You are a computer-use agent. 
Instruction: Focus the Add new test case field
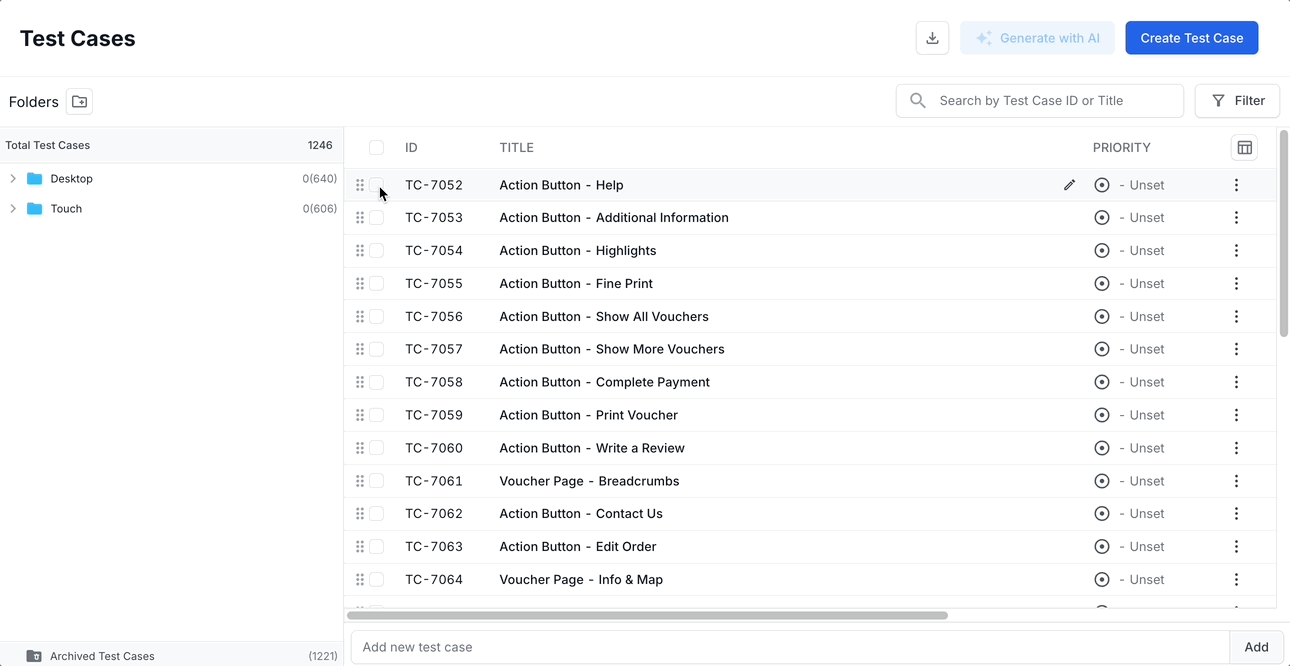pyautogui.click(x=789, y=647)
